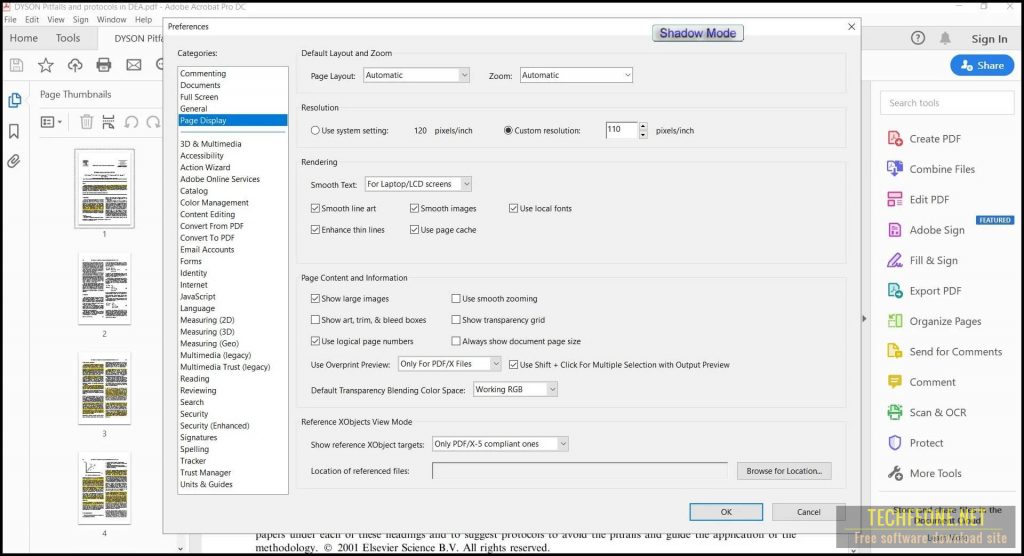
Task: Click the cloud upload toolbar icon
Action: [75, 65]
